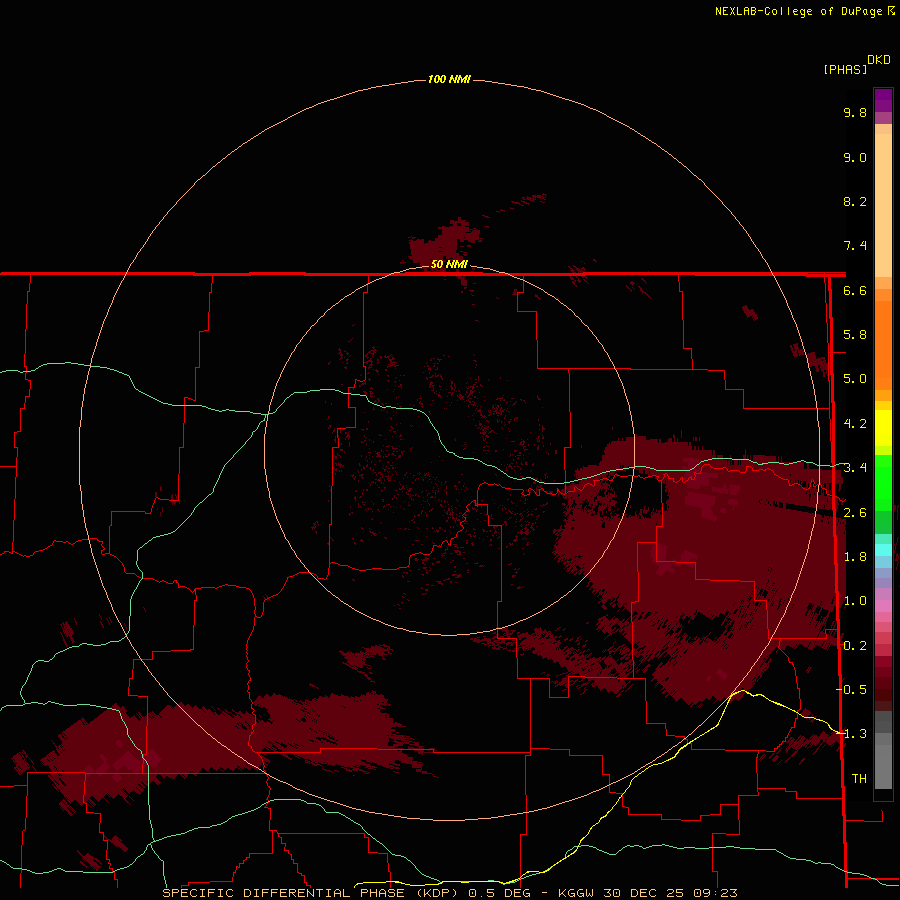Click the 8.2 legend value
Viewport: 900px width, 900px height.
click(x=855, y=201)
